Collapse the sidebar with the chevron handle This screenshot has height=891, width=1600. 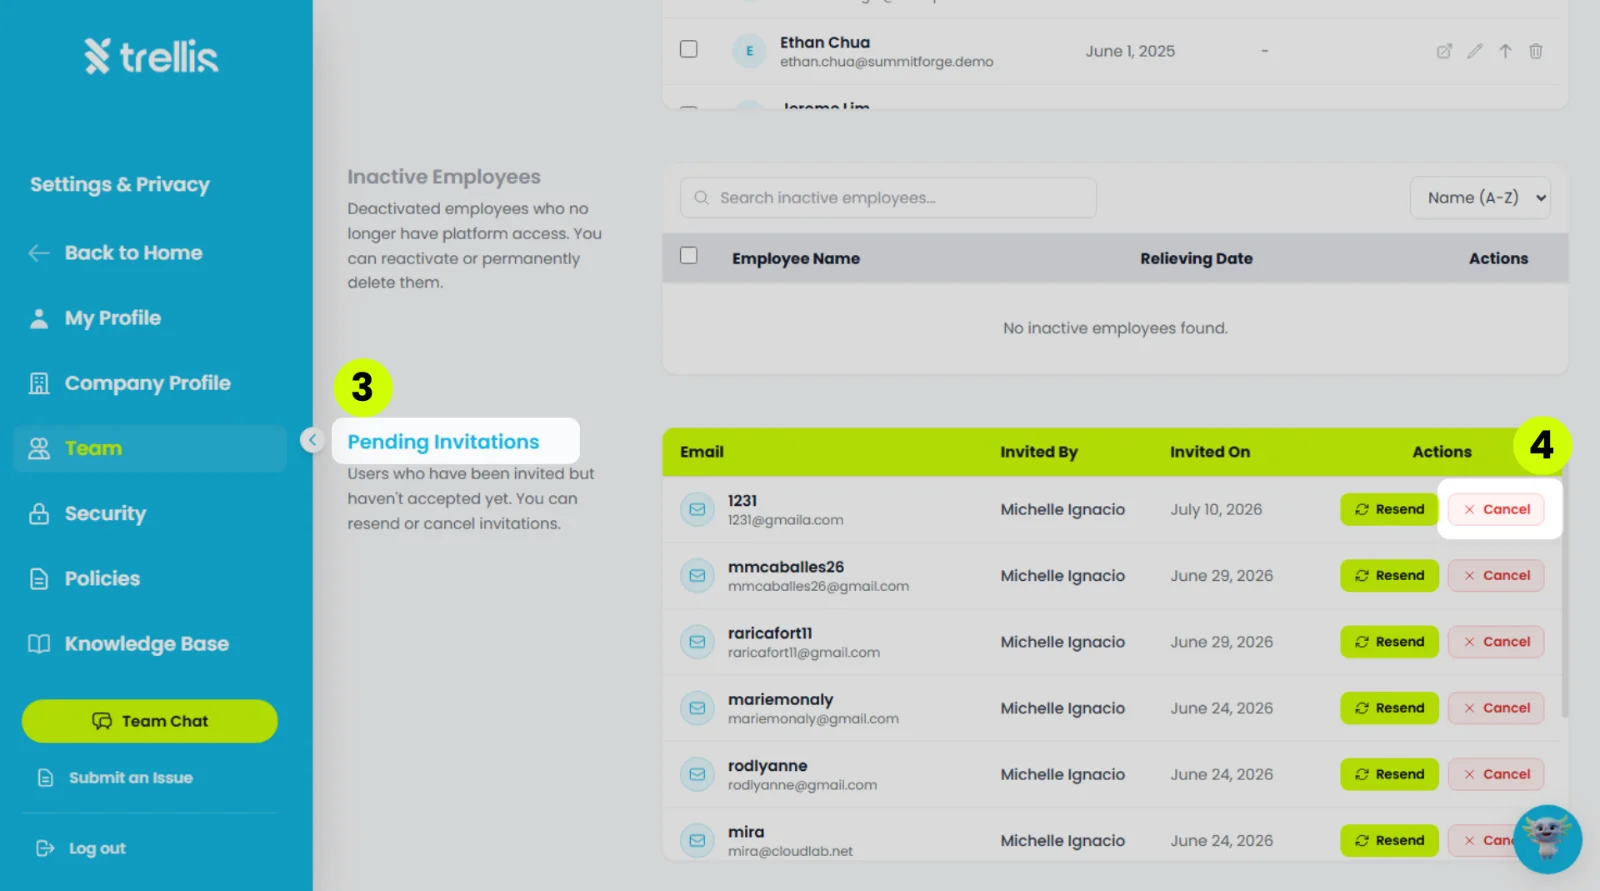point(312,440)
